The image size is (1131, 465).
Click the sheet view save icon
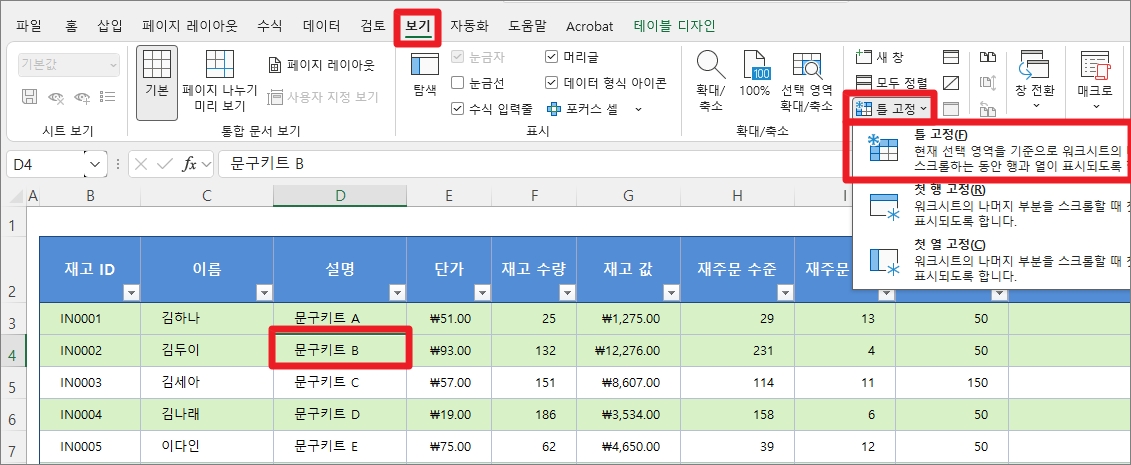30,97
